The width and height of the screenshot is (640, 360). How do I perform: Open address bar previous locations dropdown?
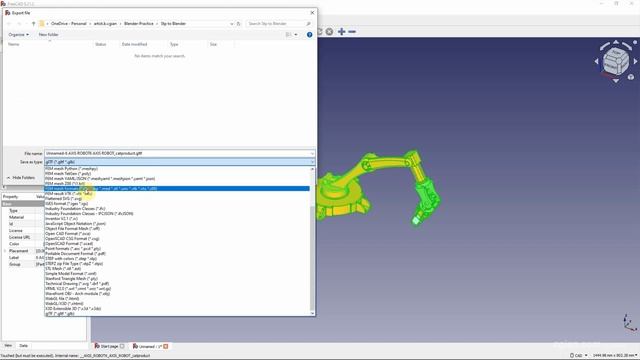(231, 24)
